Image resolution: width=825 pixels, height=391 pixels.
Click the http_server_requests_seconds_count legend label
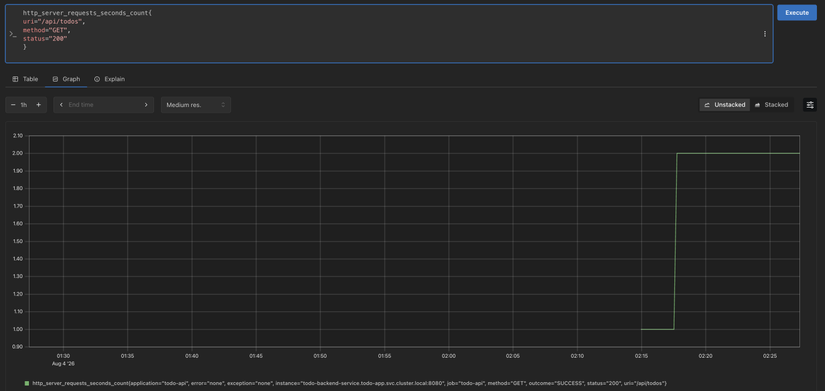point(349,383)
